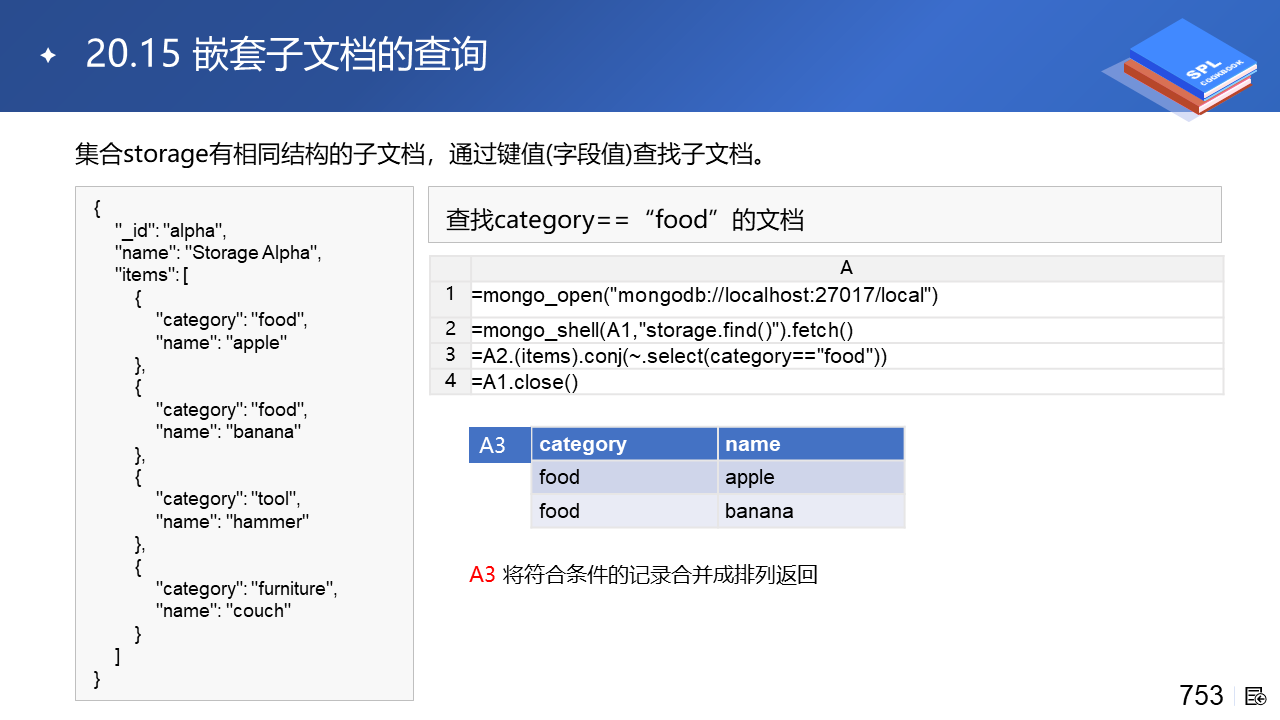Click the "food" cell in the banana row
1280x720 pixels.
tap(624, 511)
